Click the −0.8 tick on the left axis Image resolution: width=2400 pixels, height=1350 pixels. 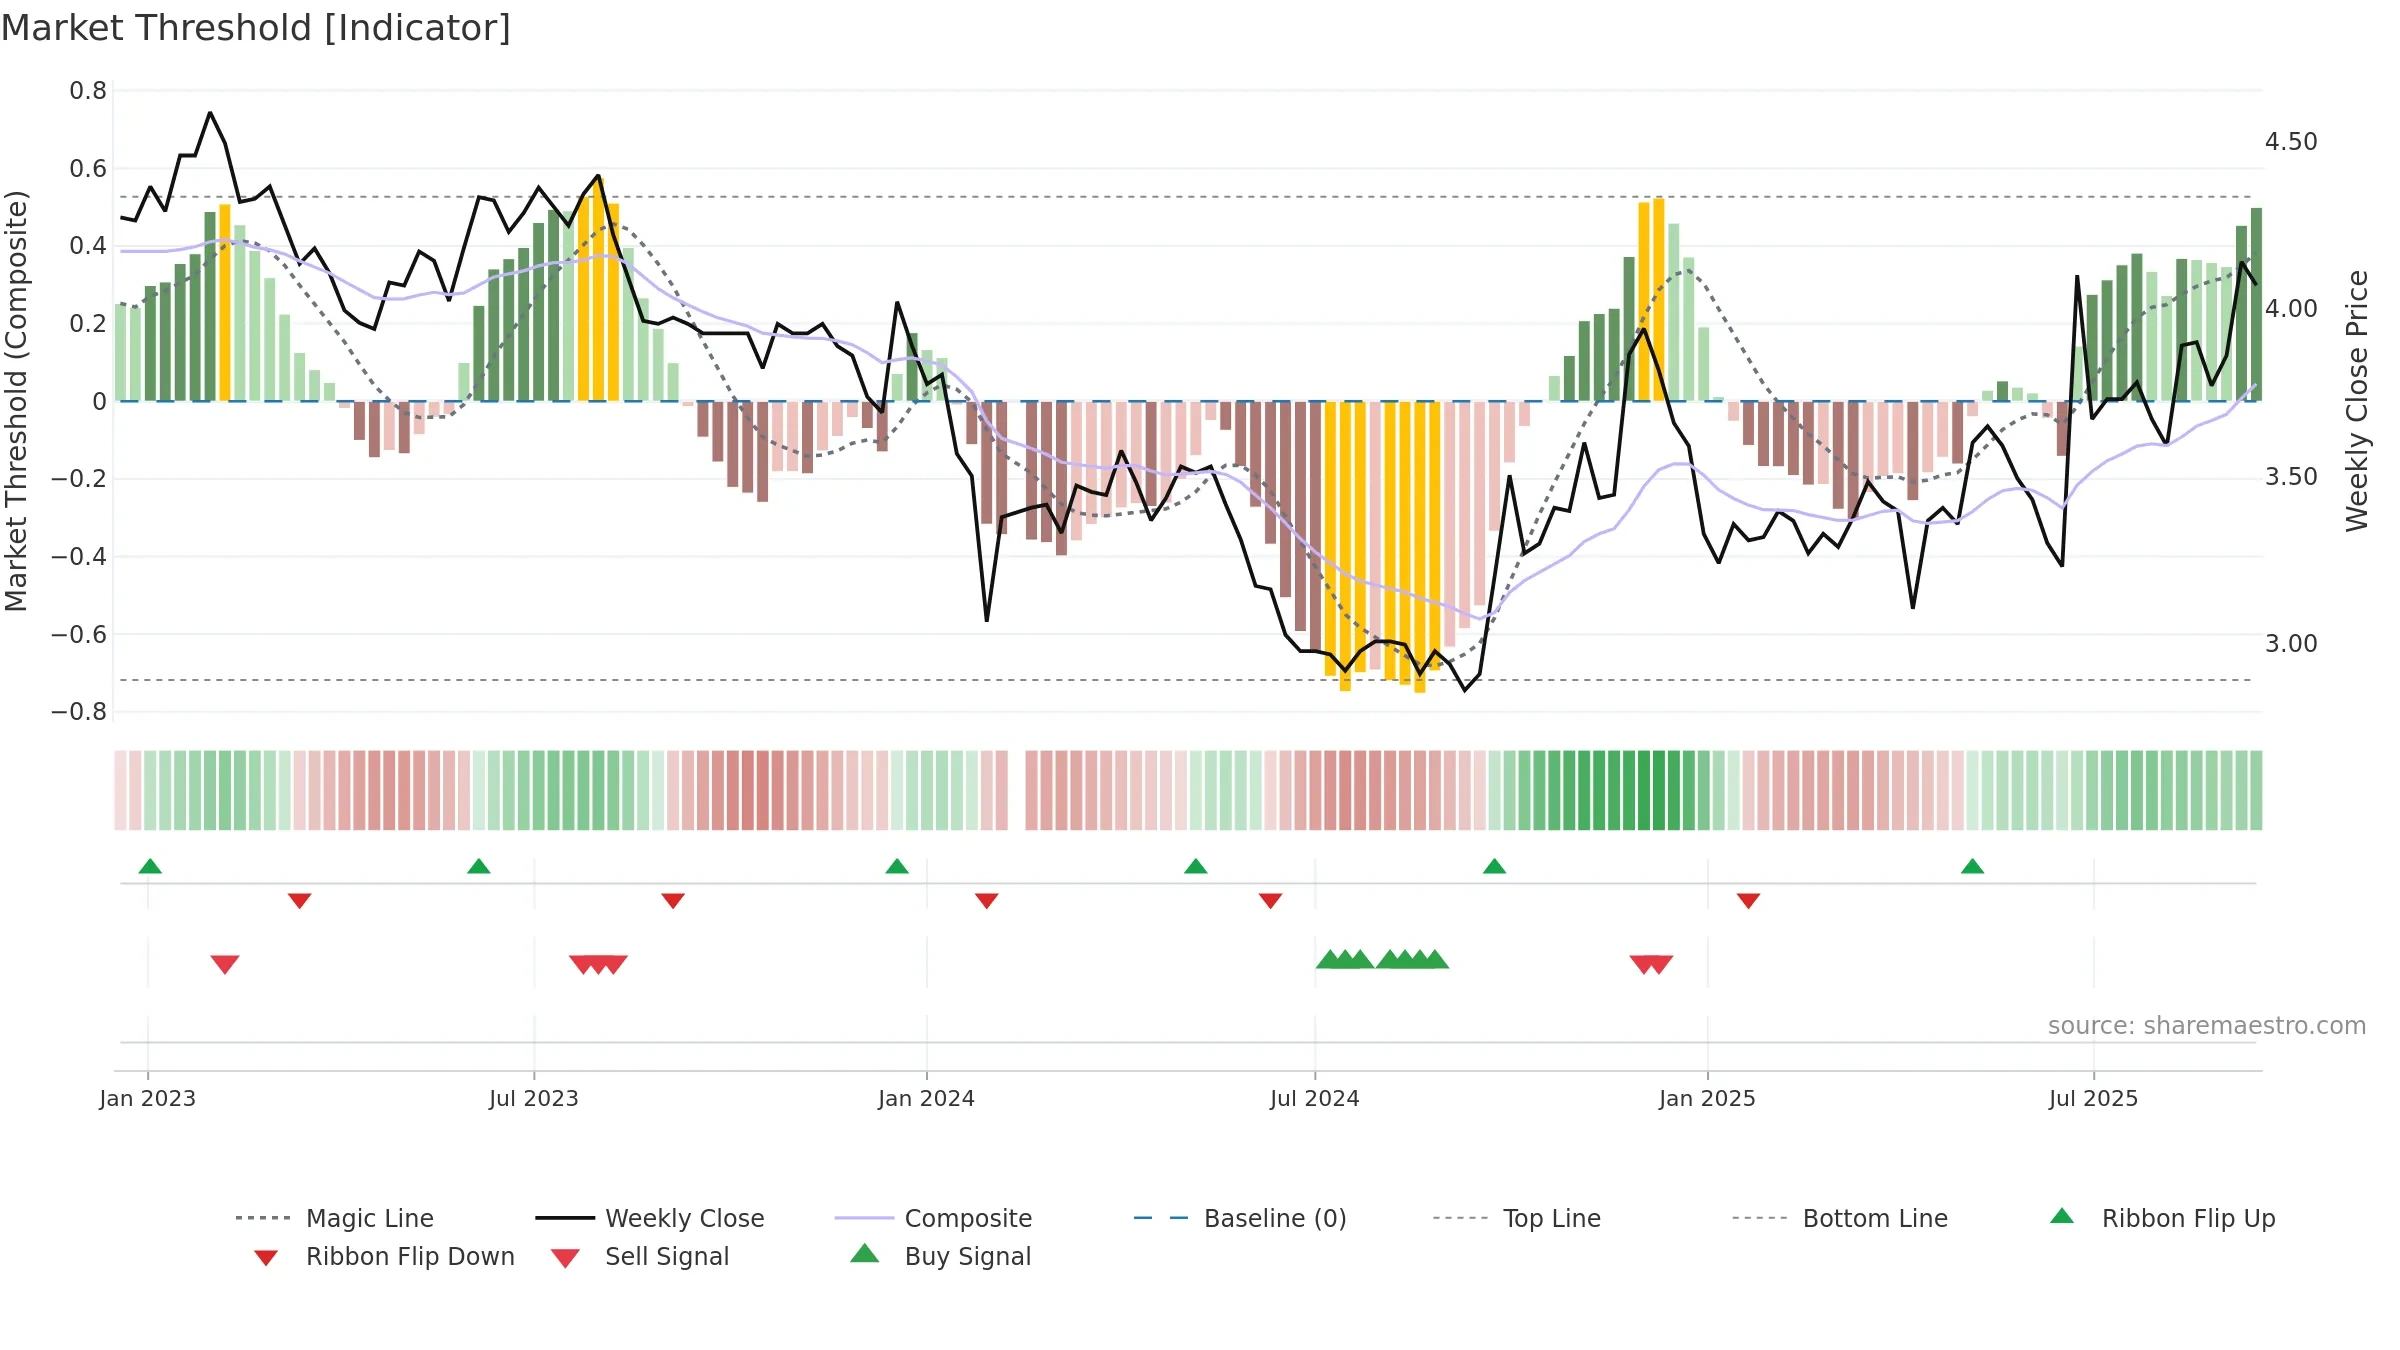pos(79,712)
